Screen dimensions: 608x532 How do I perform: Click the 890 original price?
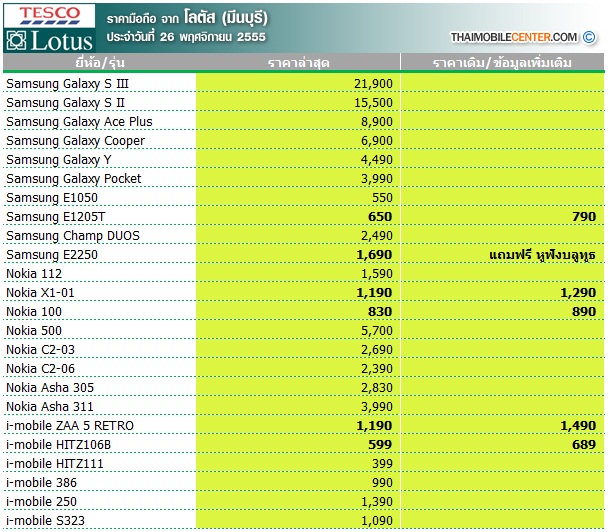point(584,311)
